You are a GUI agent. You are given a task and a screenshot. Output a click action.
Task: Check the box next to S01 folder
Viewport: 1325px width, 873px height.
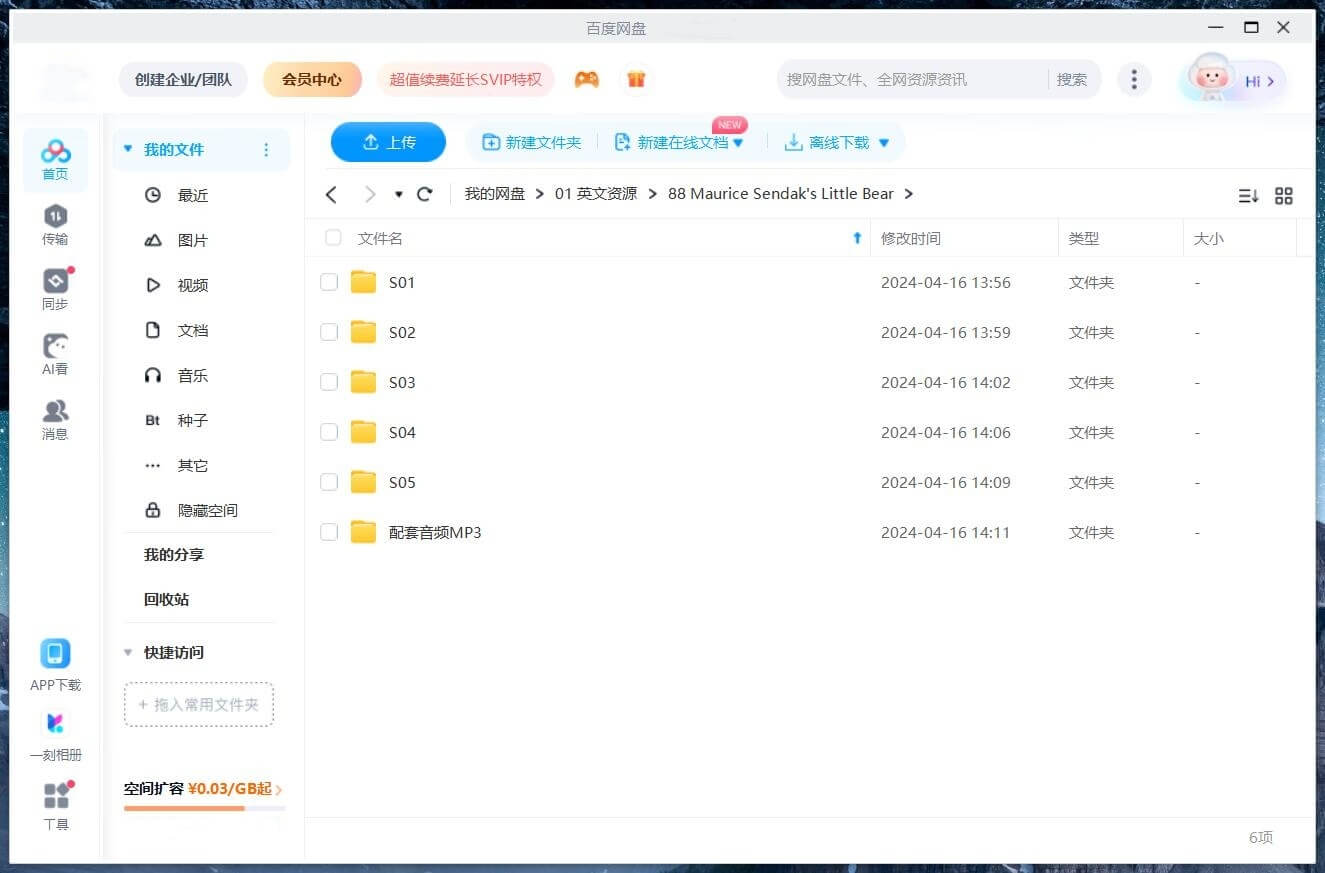329,282
